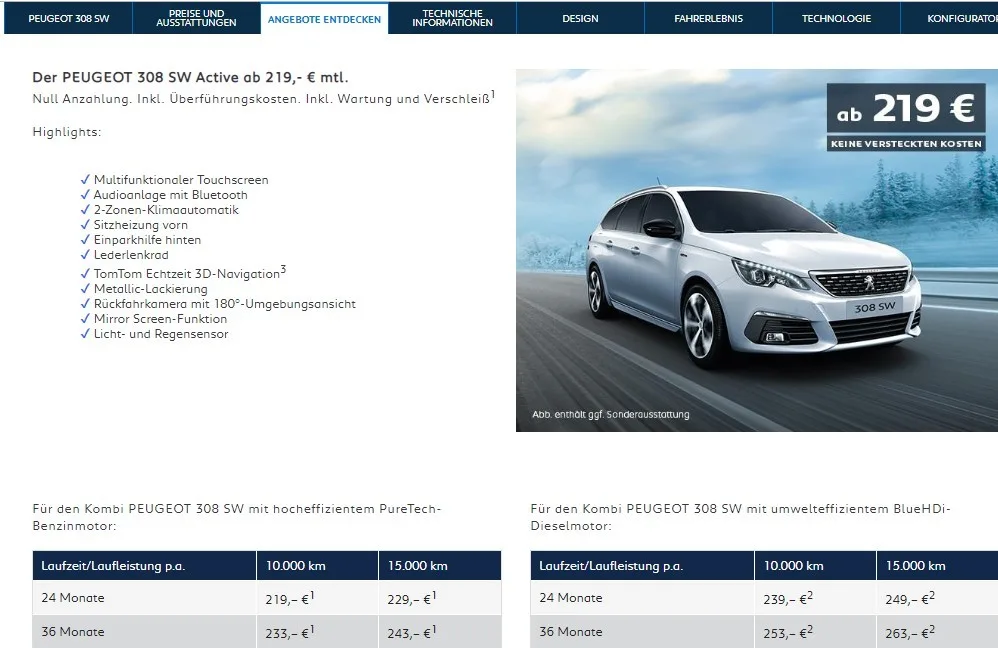998x648 pixels.
Task: Click 'TomTom Echtzeit 3D-Navigation' highlight
Action: click(190, 272)
